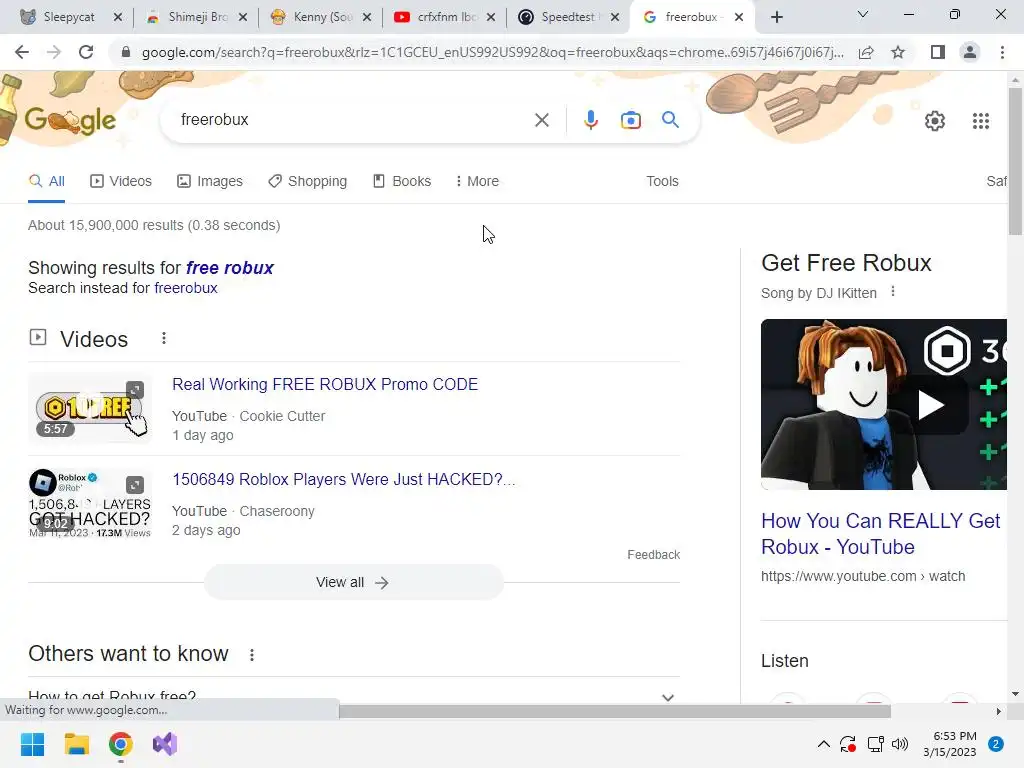Click 9:02 hacked video thumbnail

click(90, 504)
